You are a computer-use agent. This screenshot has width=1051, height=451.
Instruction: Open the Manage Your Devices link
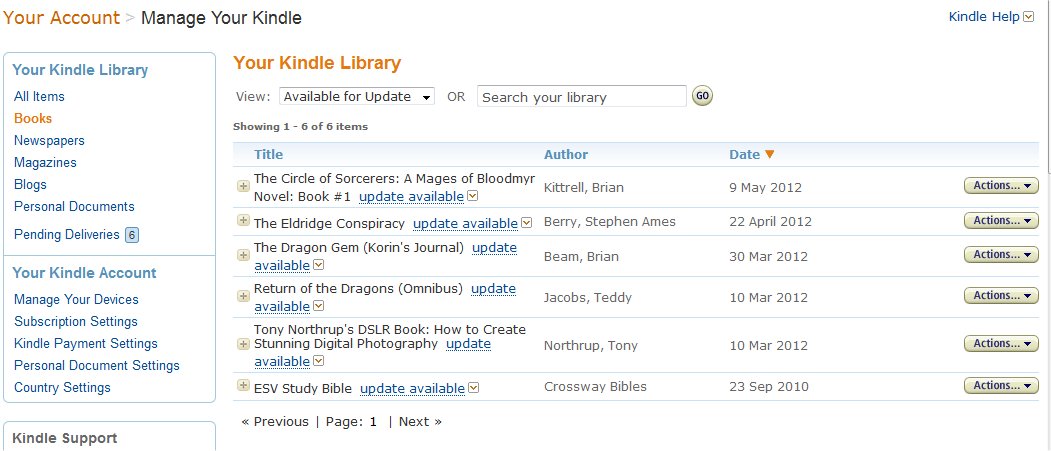pos(76,300)
